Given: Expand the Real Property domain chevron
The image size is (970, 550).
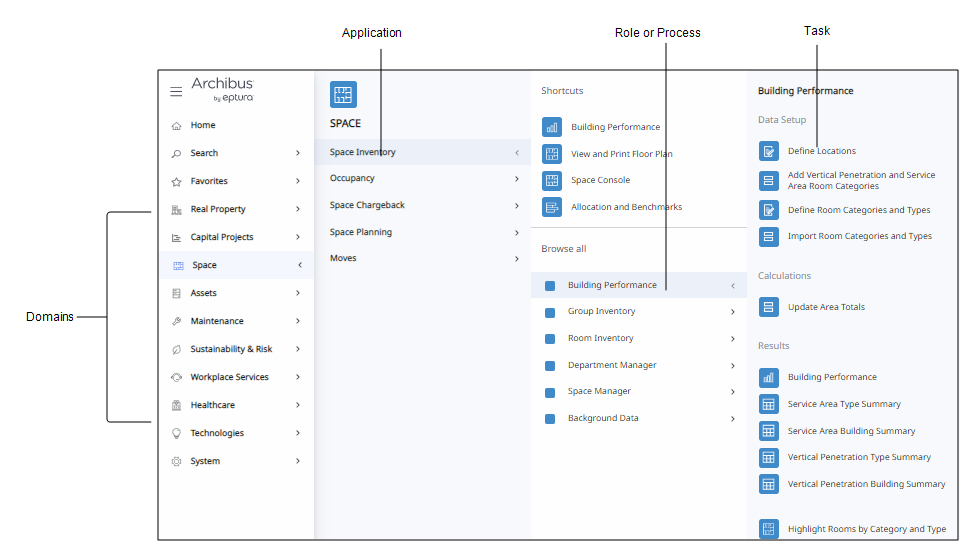Looking at the screenshot, I should pos(298,210).
